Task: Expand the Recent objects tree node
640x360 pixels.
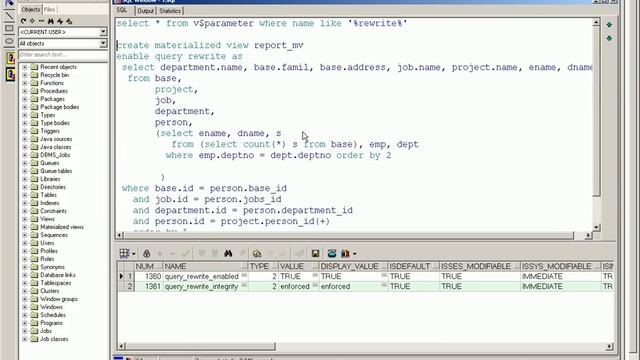Action: click(x=24, y=67)
